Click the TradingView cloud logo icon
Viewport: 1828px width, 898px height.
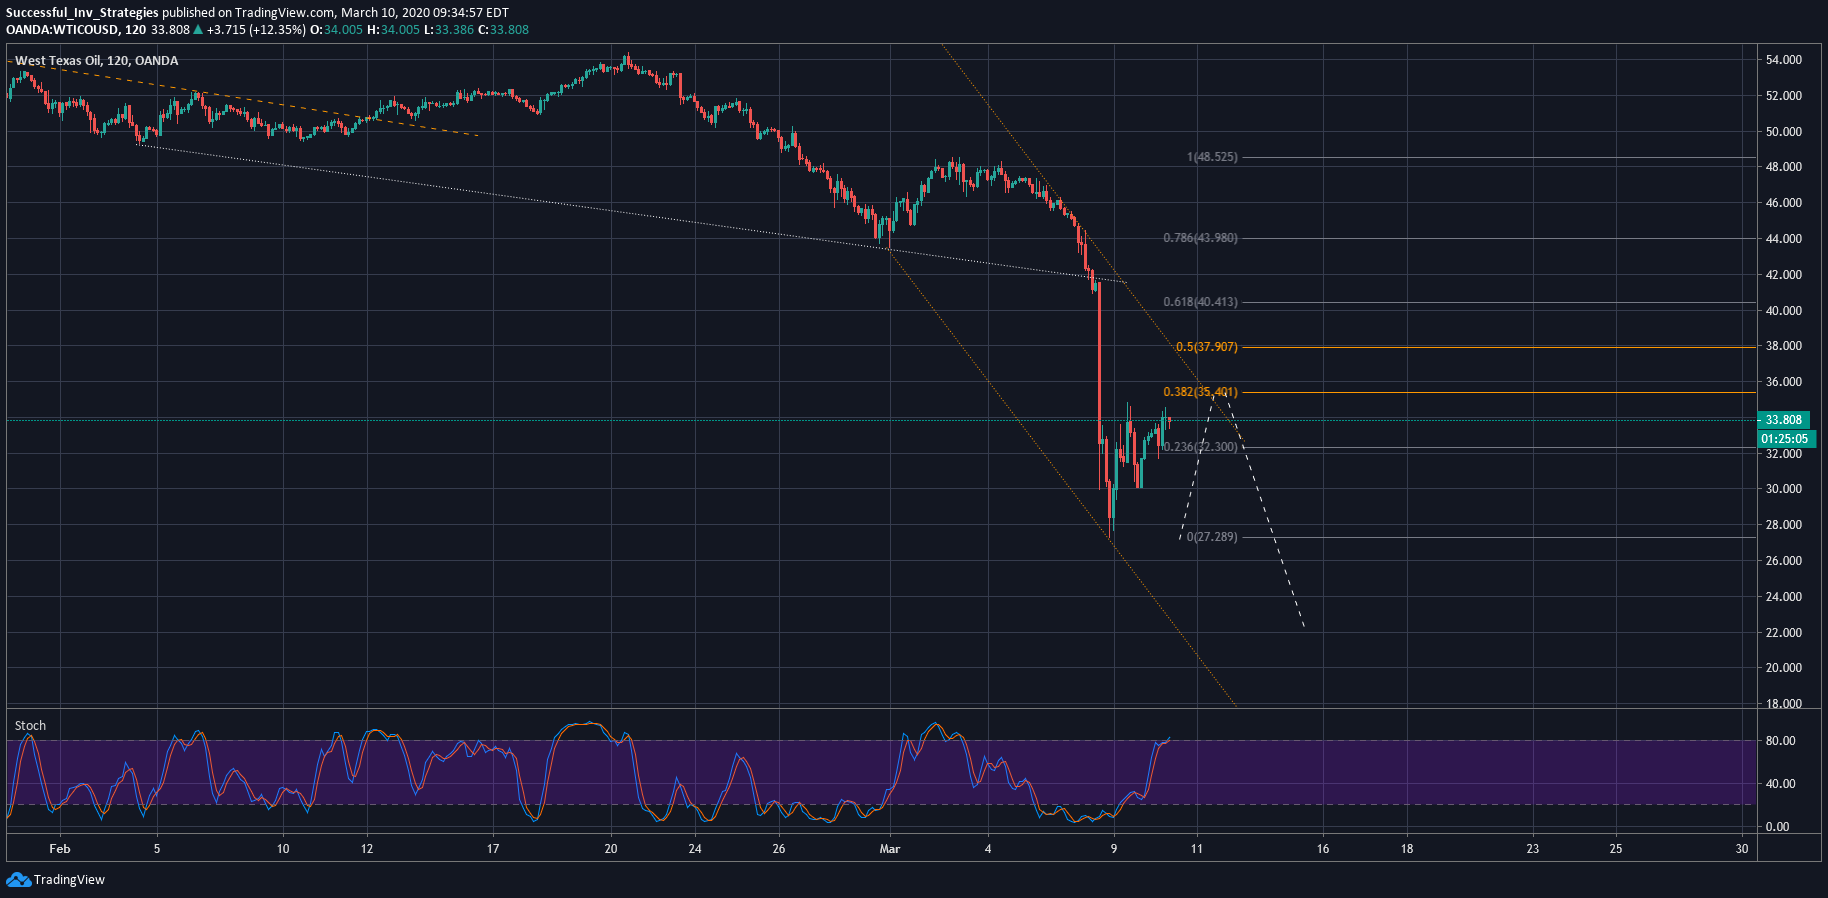click(18, 880)
